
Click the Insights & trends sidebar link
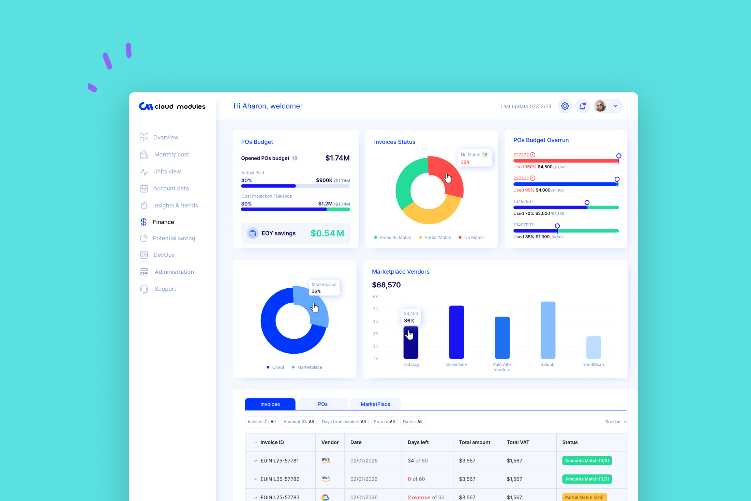(176, 205)
